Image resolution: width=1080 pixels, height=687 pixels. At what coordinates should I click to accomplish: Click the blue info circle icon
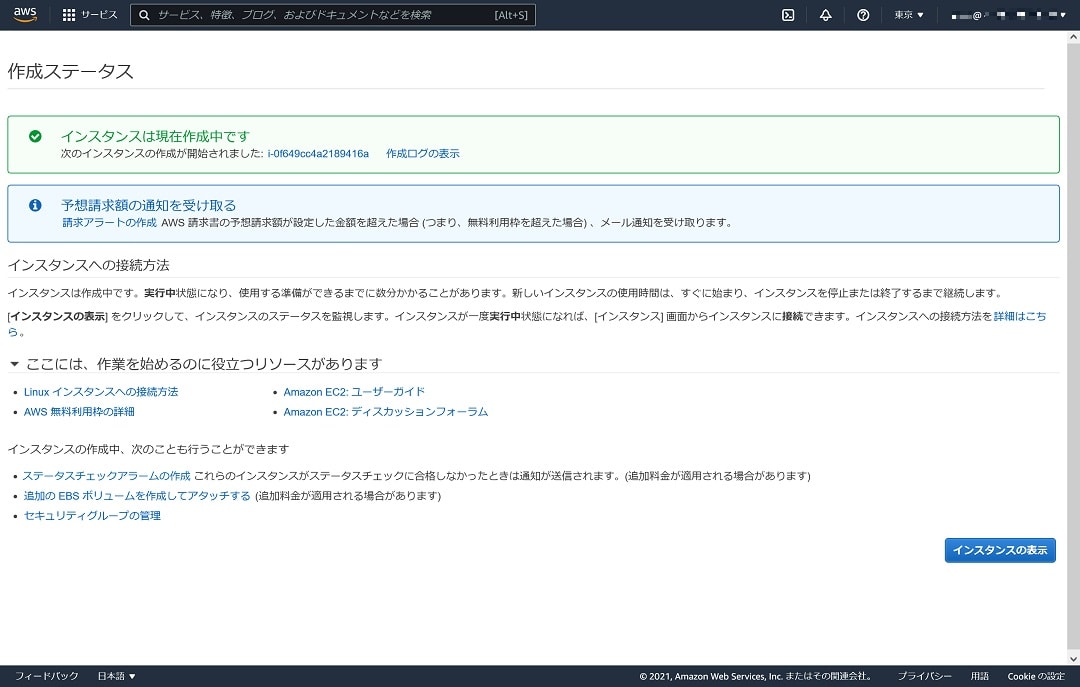click(x=35, y=205)
